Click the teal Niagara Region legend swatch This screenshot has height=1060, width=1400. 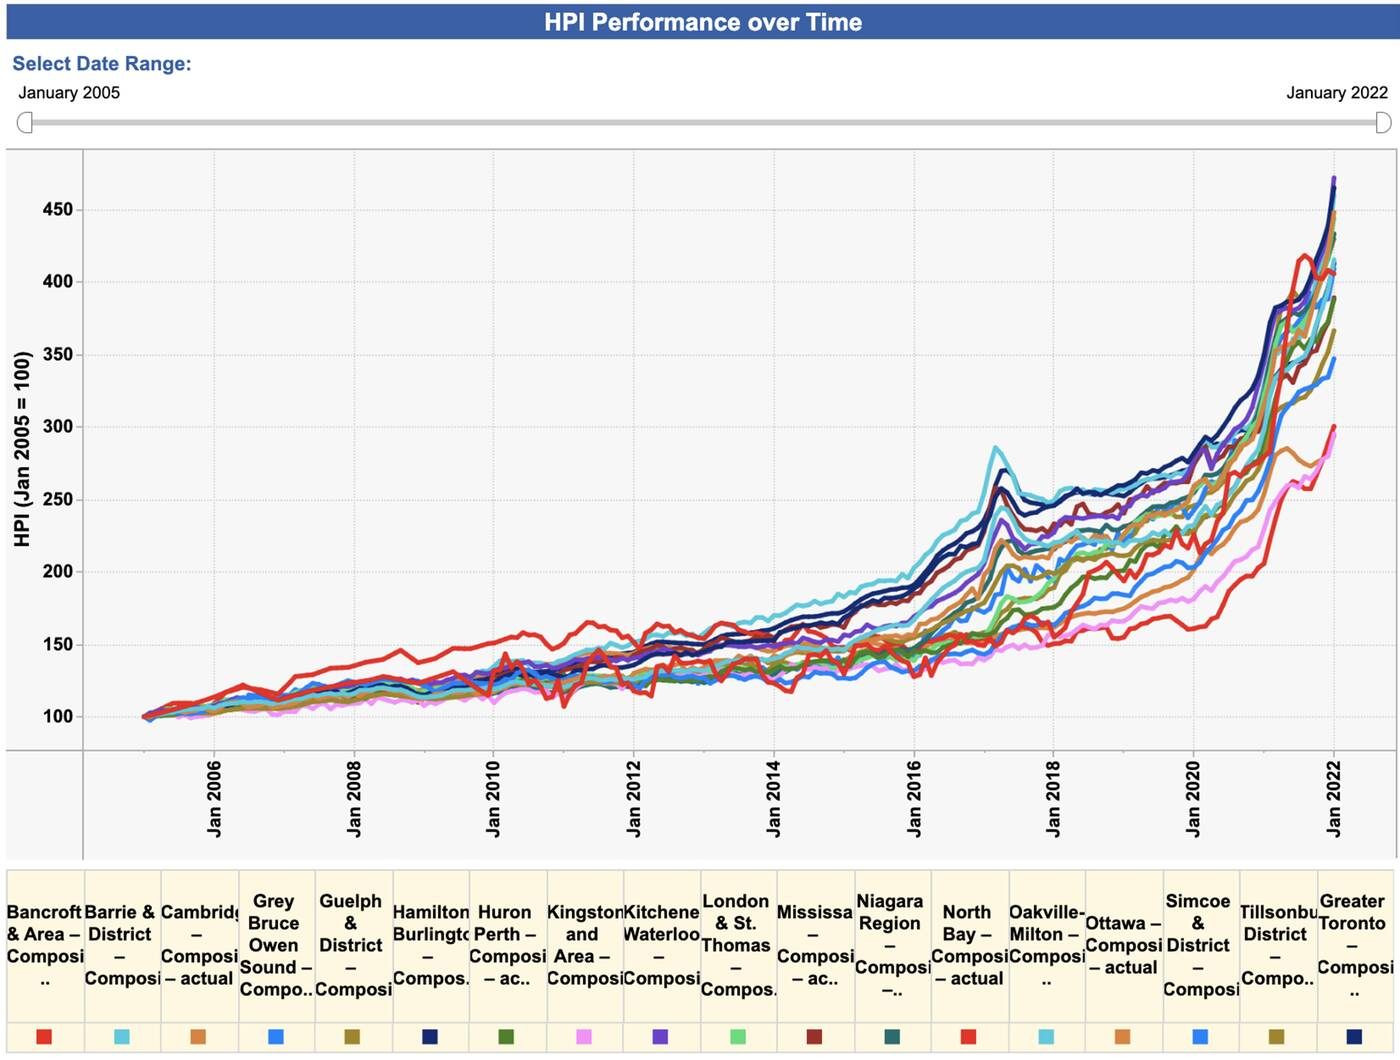(892, 1037)
